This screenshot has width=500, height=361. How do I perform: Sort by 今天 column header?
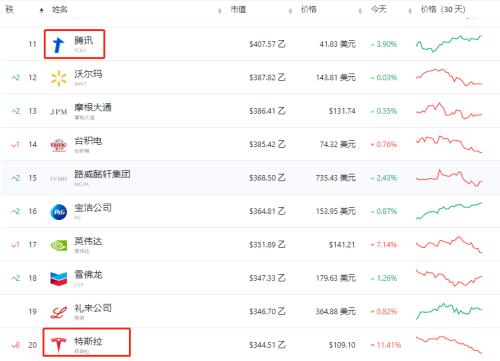[379, 9]
